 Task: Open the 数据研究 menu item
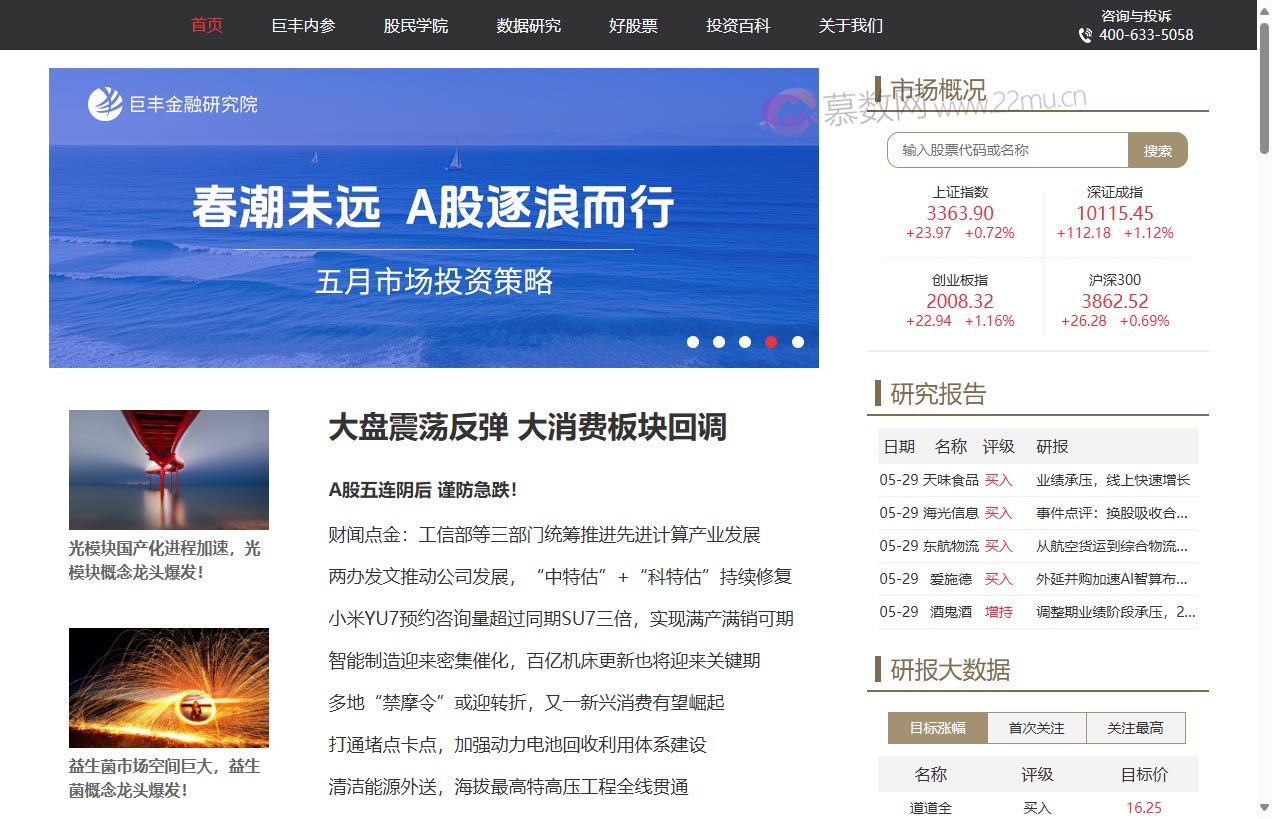pos(528,26)
